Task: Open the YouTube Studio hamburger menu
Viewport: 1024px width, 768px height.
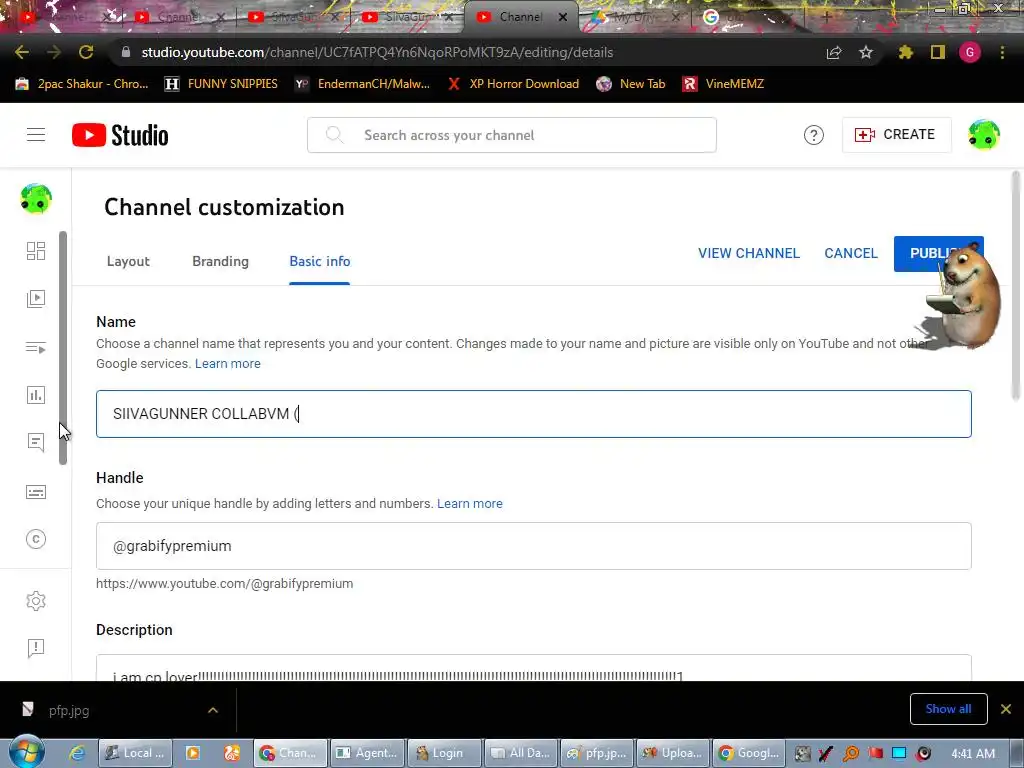Action: [x=36, y=135]
